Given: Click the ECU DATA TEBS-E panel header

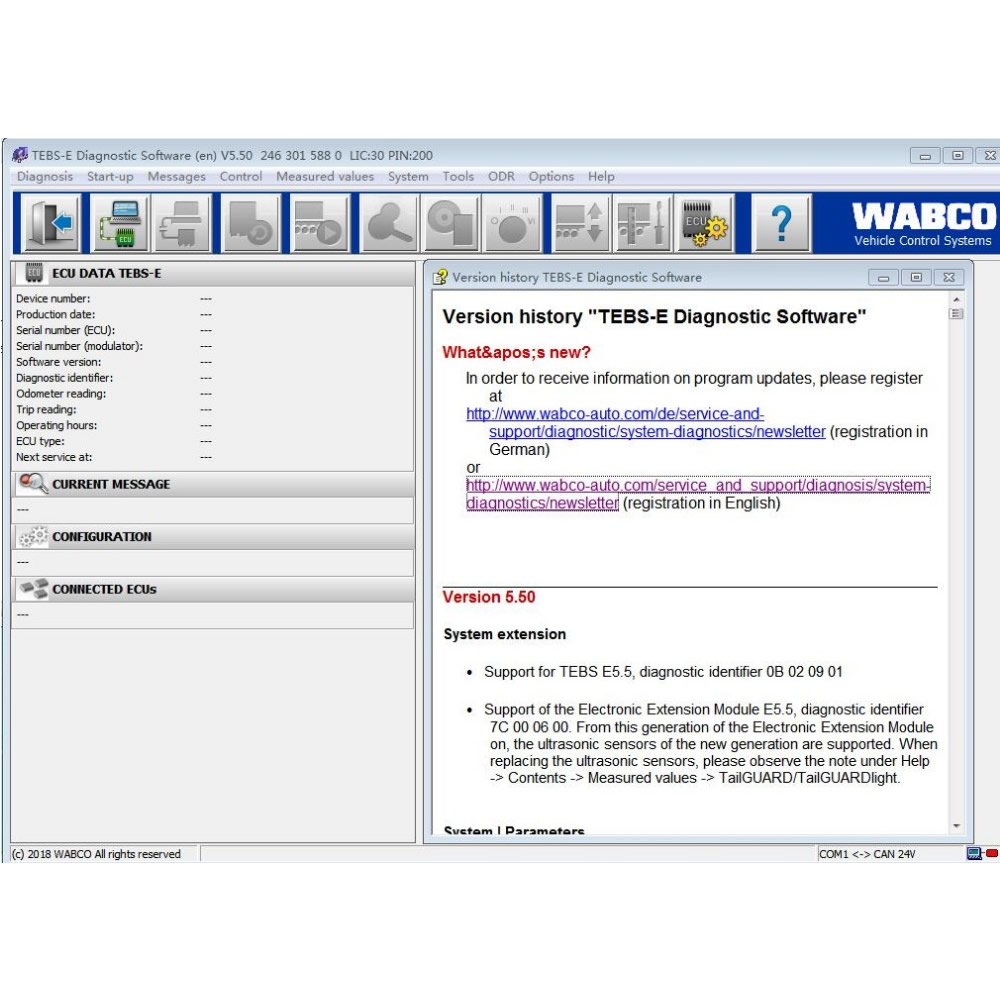Looking at the screenshot, I should click(213, 273).
